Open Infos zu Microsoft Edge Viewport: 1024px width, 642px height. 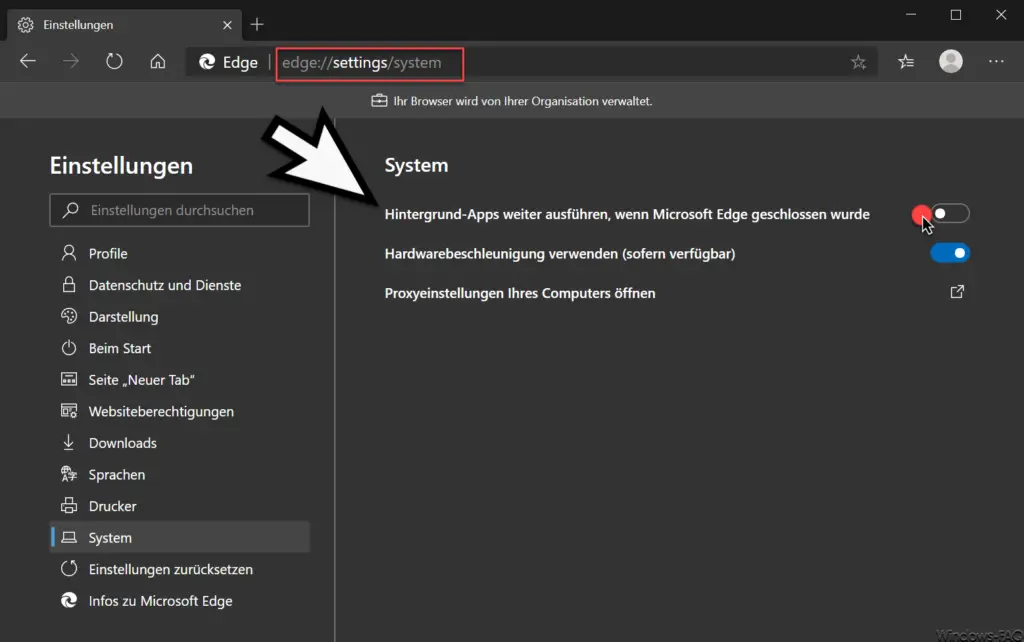[180, 601]
